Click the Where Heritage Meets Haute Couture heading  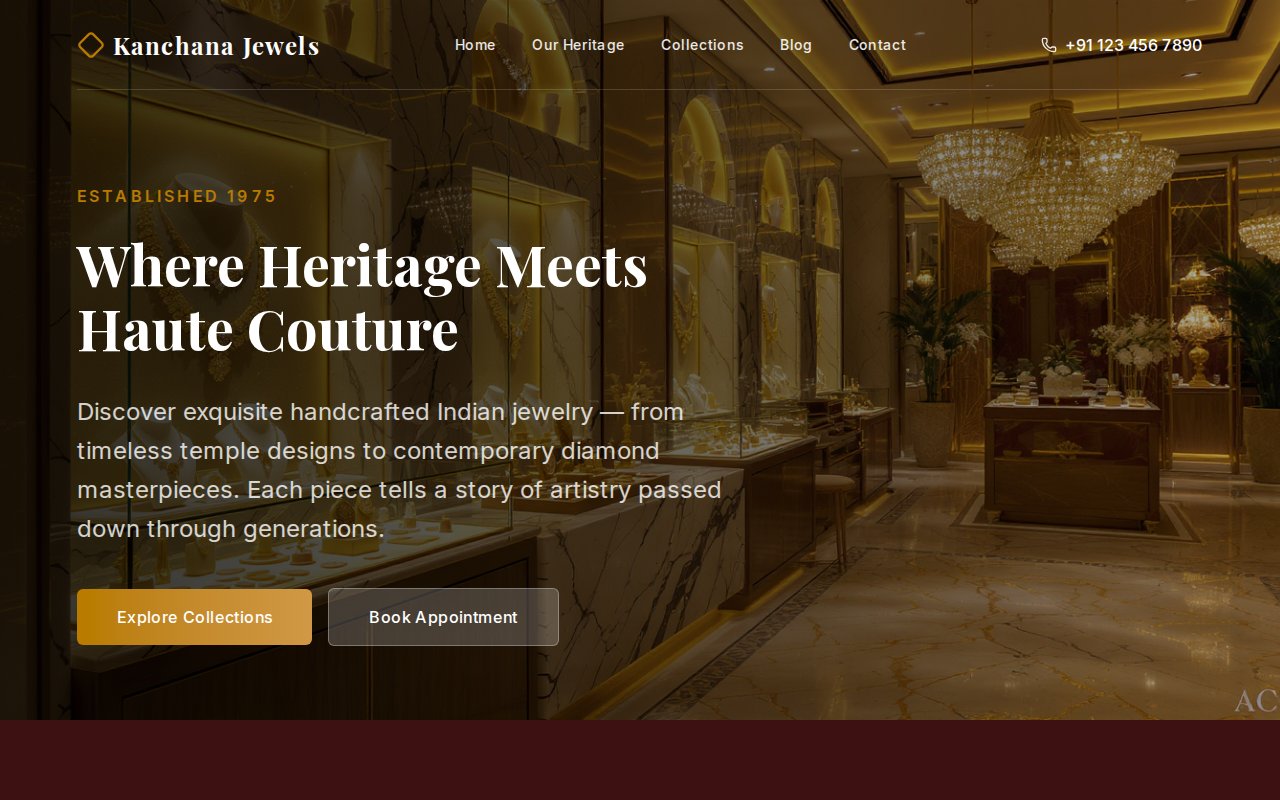pyautogui.click(x=362, y=297)
